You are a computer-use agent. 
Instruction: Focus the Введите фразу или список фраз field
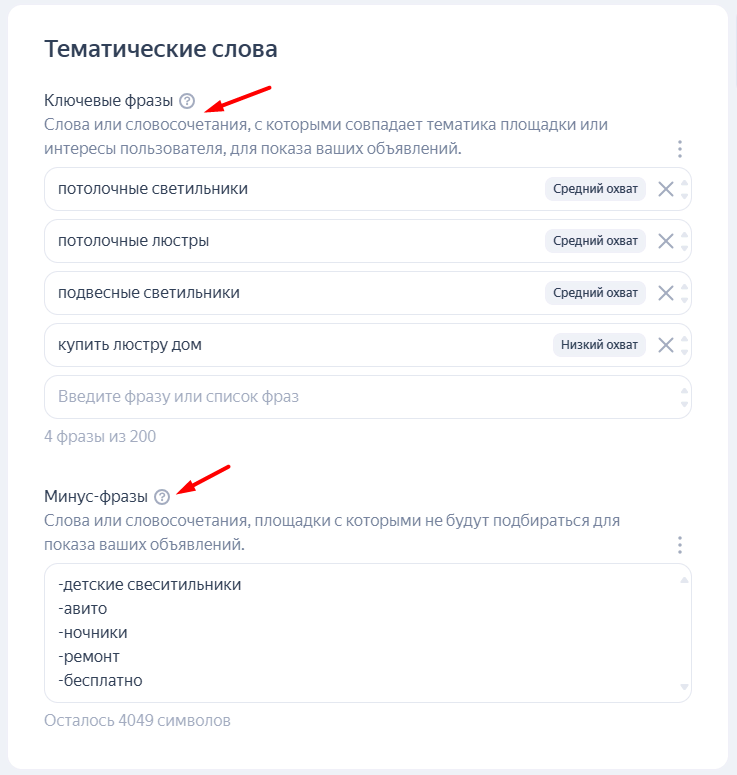click(x=367, y=397)
